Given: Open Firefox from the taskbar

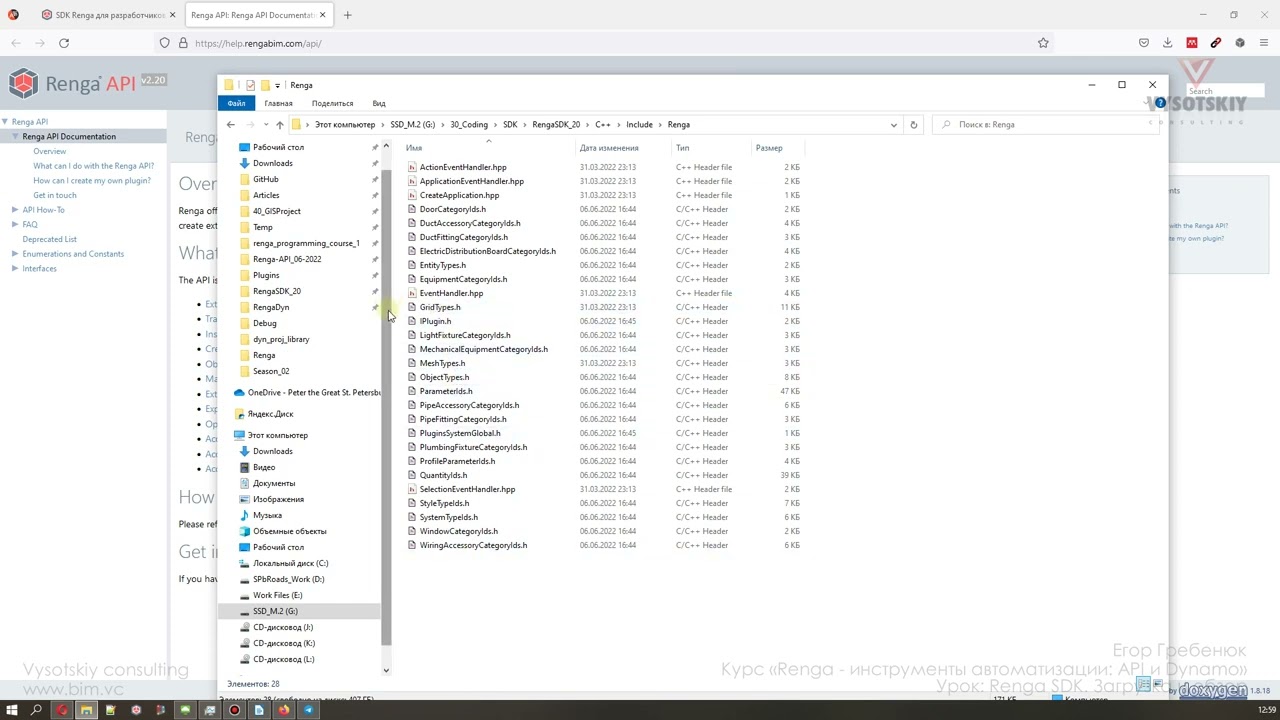Looking at the screenshot, I should click(x=284, y=710).
